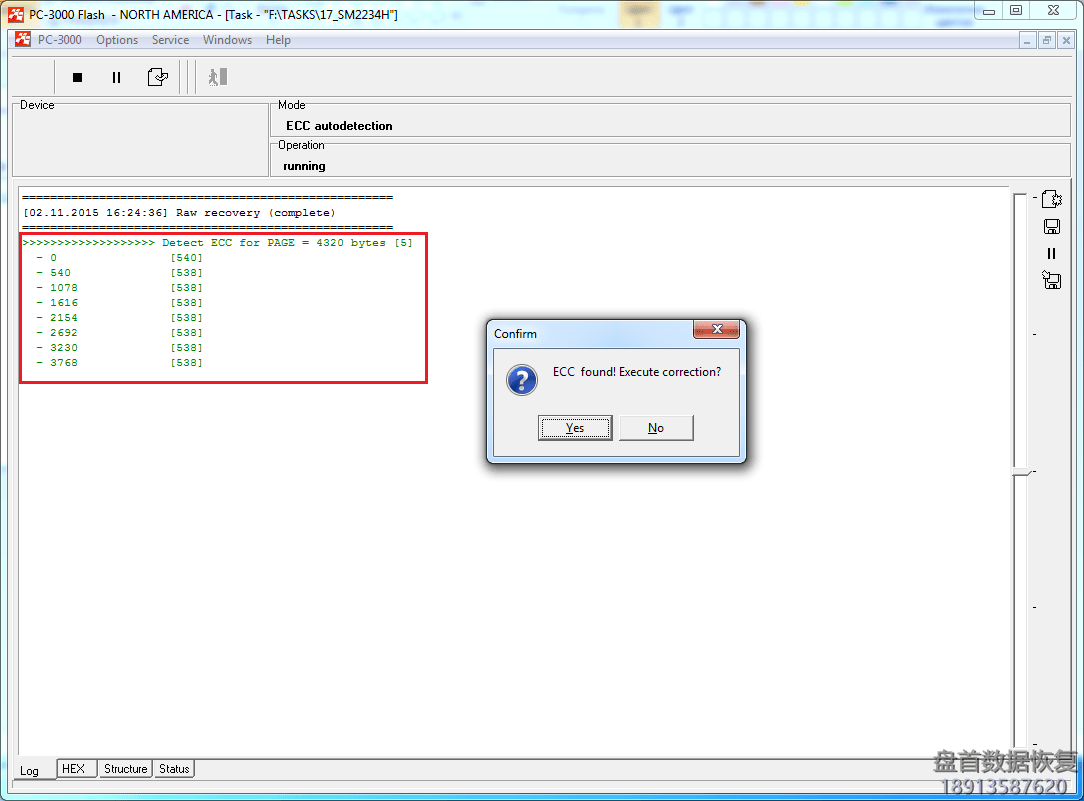Open the Help menu
The height and width of the screenshot is (801, 1084).
(x=279, y=40)
